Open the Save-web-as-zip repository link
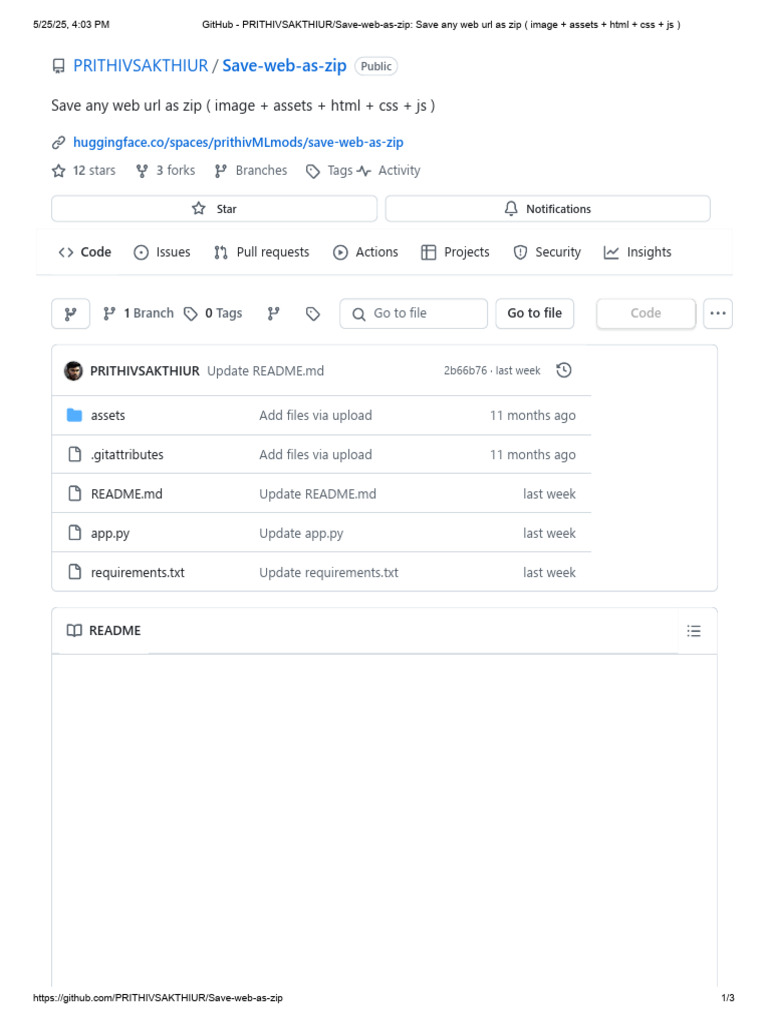 284,66
